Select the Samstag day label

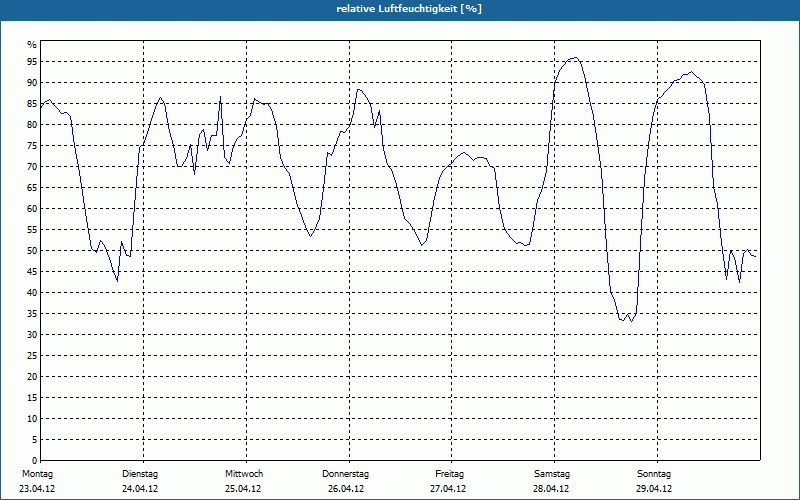552,474
